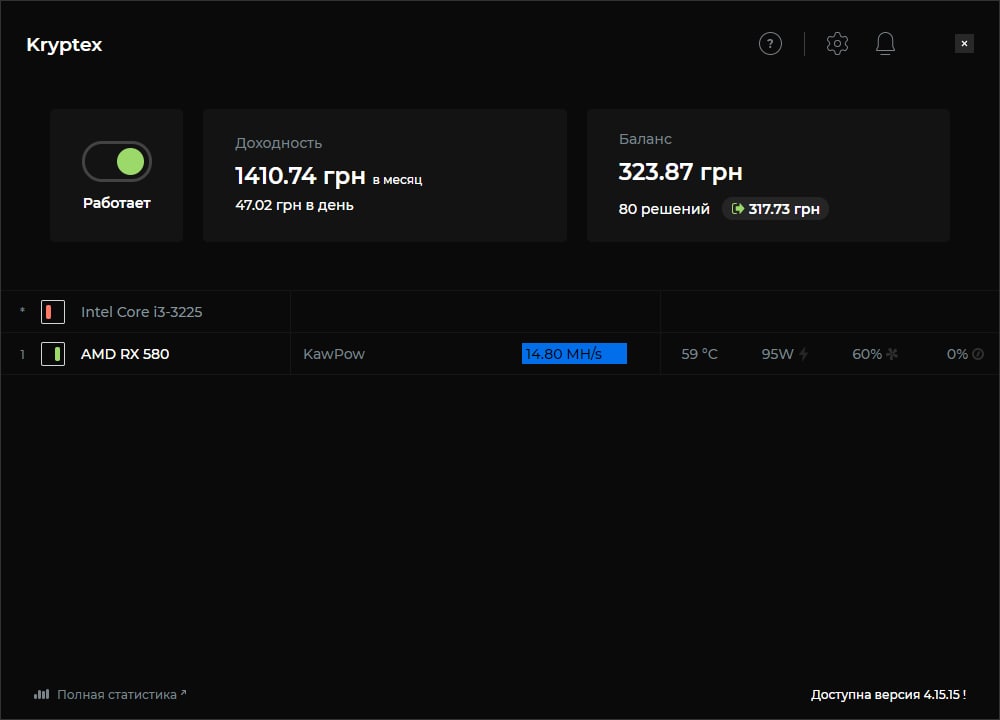Click the 1410.74 грн monthly profitability

click(x=300, y=175)
